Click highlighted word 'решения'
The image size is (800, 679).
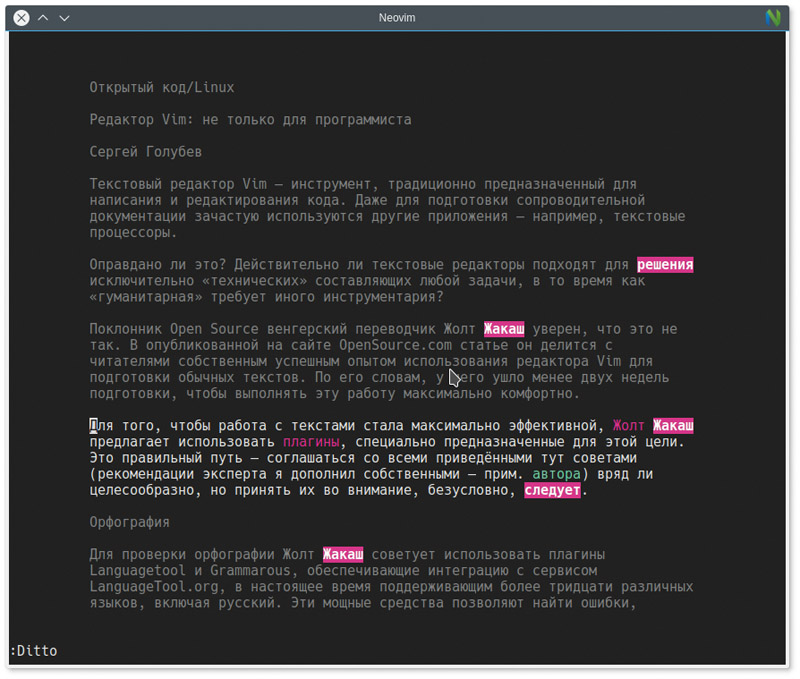pyautogui.click(x=665, y=264)
